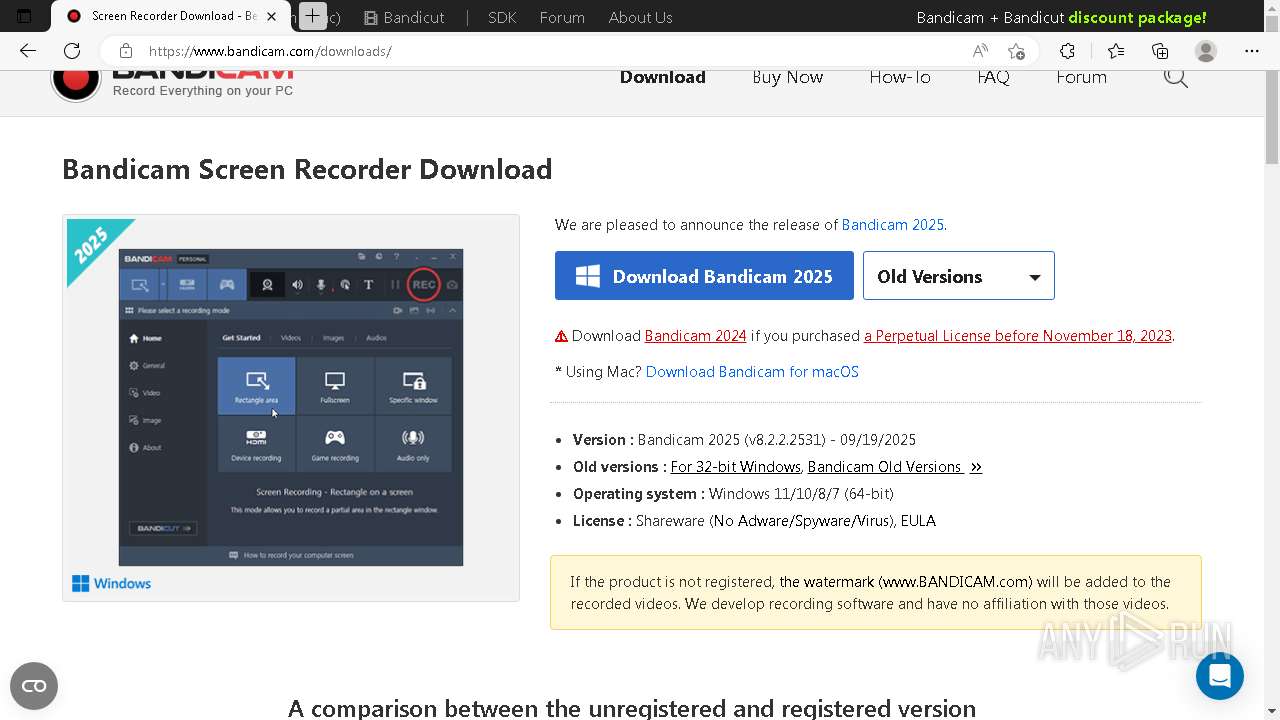Open Read aloud in address bar
The image size is (1280, 720).
(x=980, y=51)
